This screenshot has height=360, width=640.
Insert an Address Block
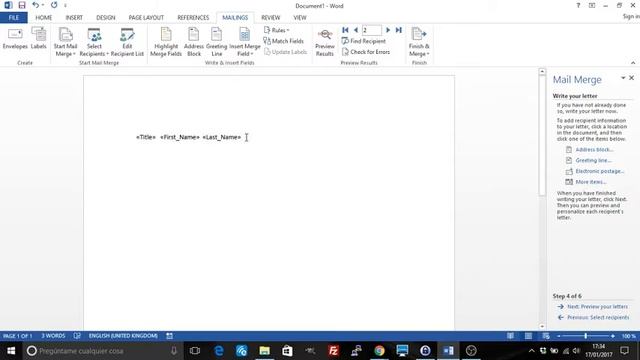pyautogui.click(x=194, y=42)
